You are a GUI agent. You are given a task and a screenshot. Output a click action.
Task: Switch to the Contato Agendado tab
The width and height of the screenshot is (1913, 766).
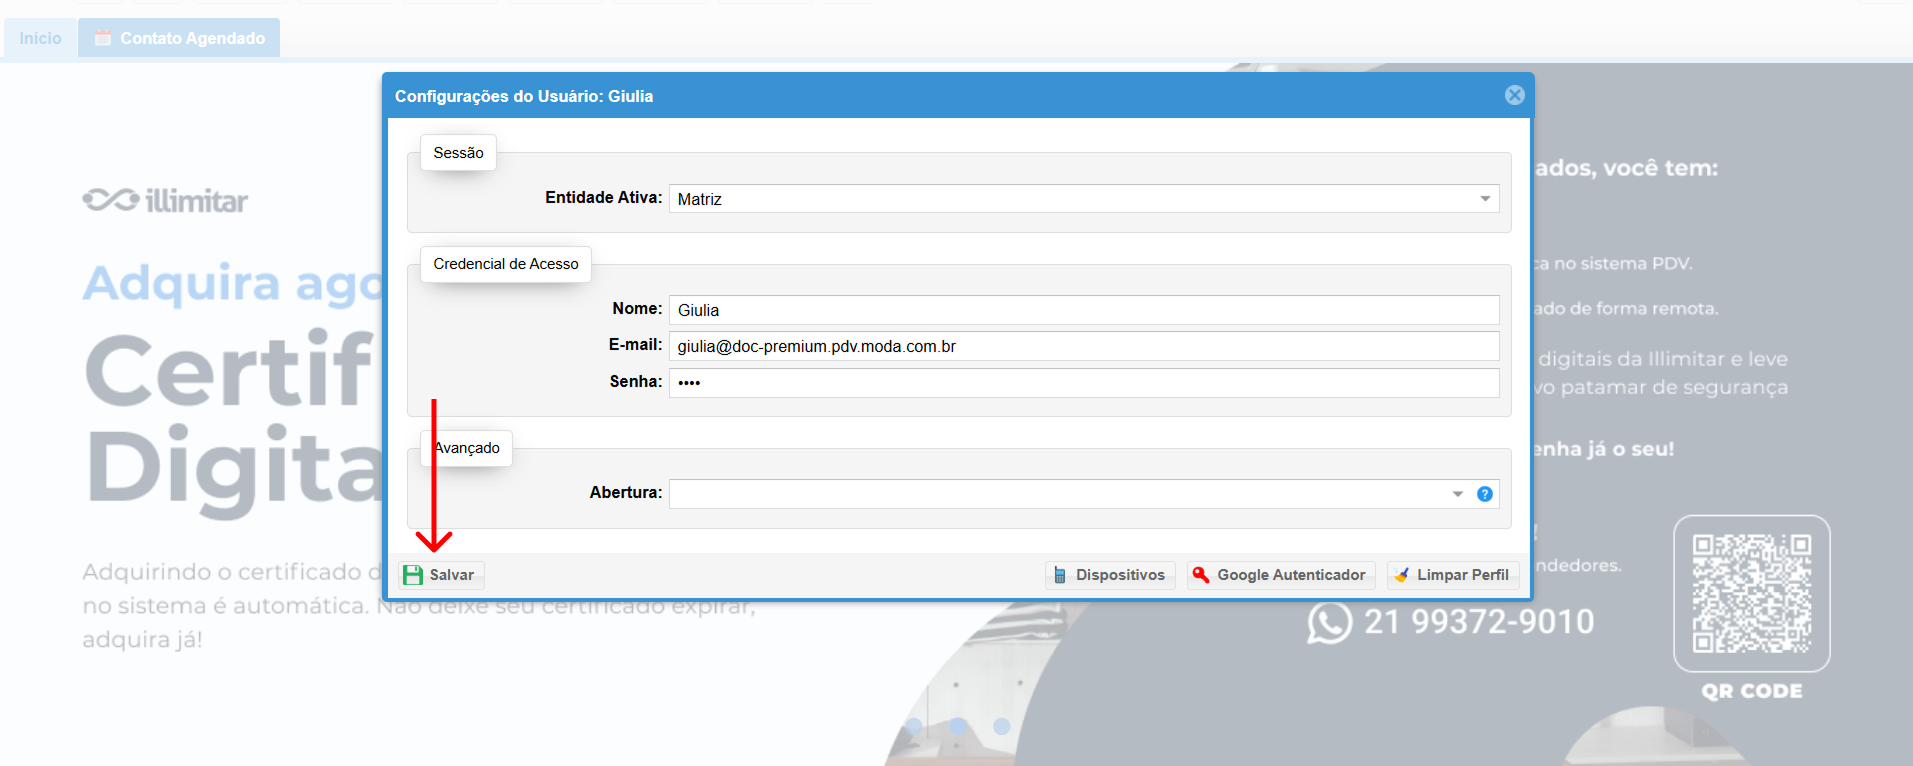[x=180, y=38]
